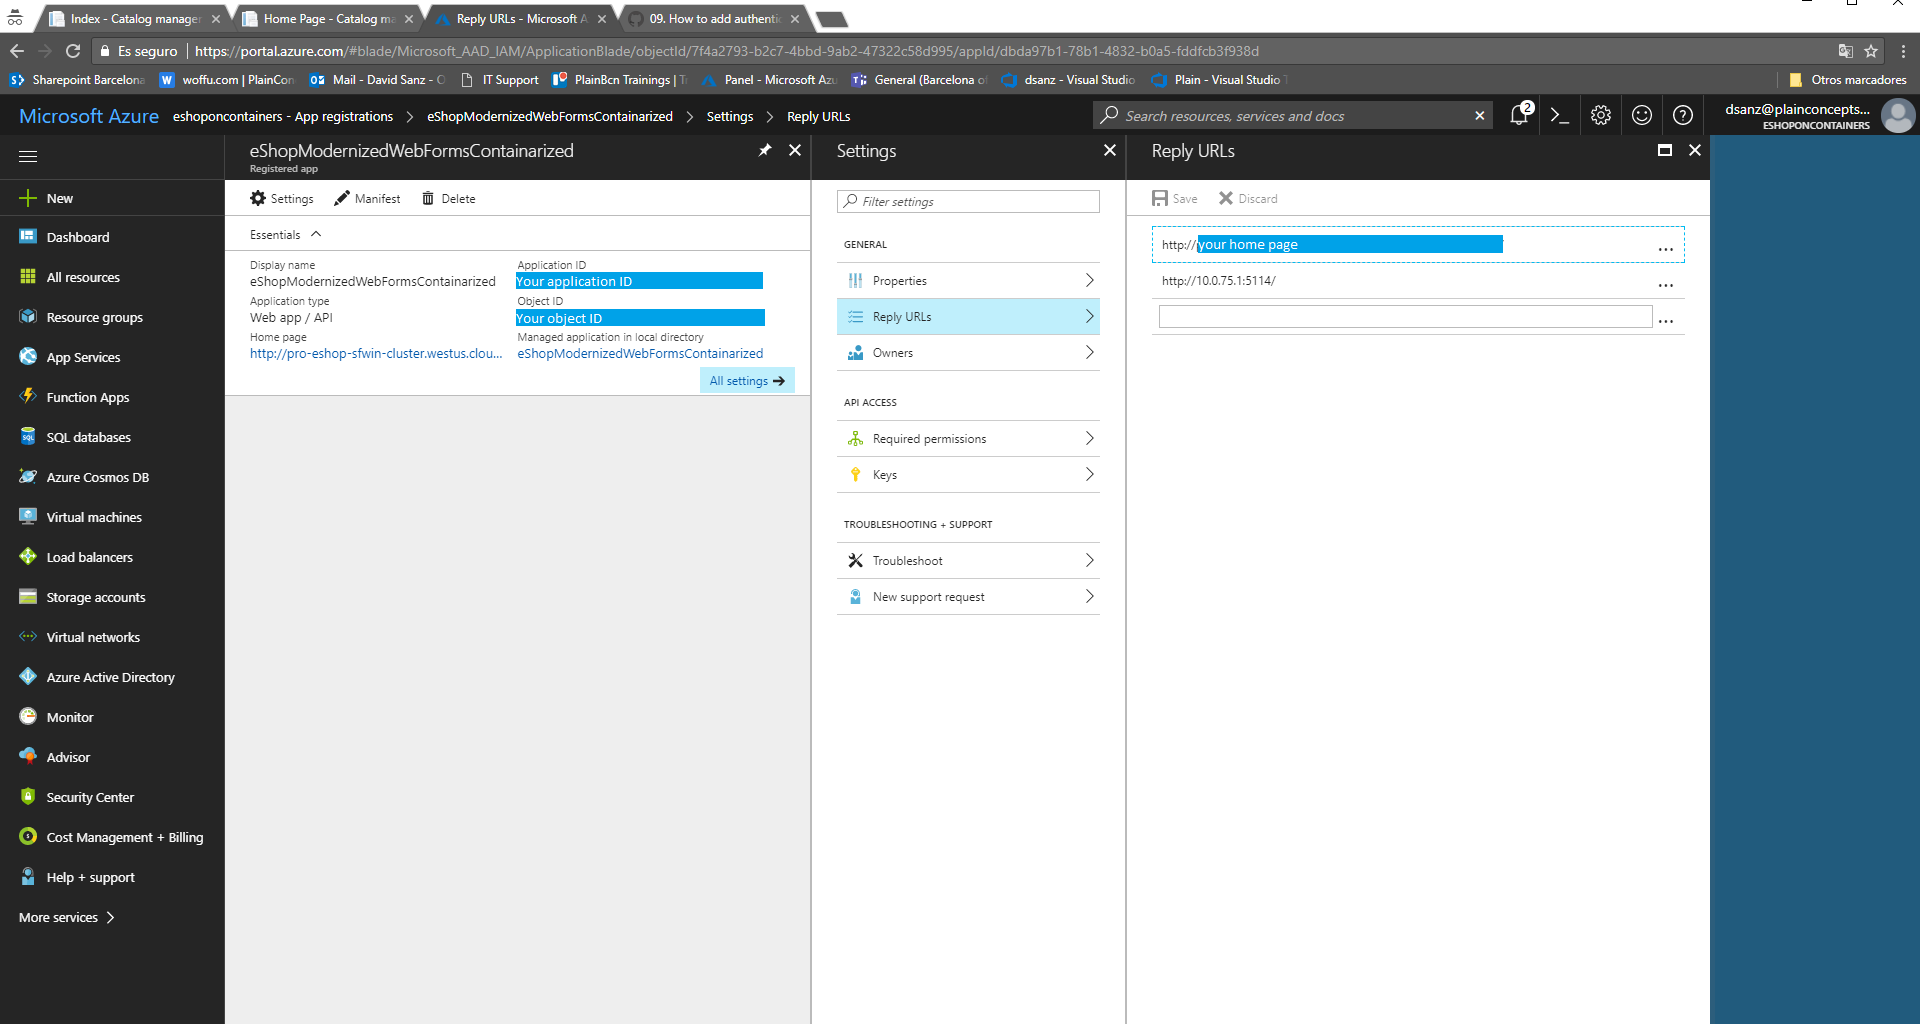1920x1024 pixels.
Task: Open Azure Active Directory in the sidebar
Action: point(112,677)
